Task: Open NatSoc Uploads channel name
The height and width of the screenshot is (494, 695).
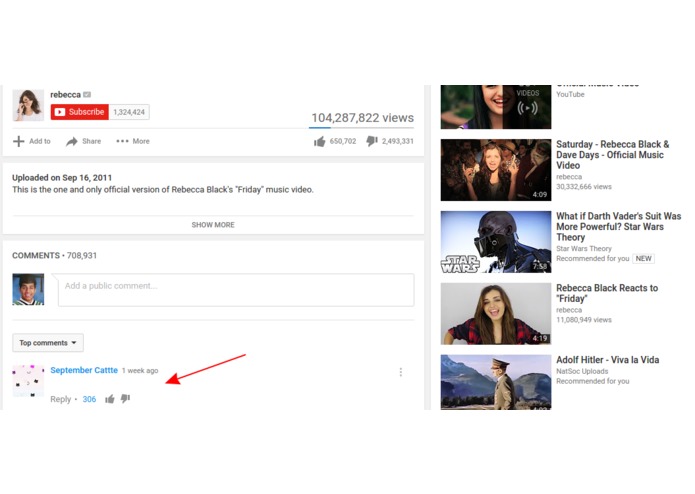Action: pyautogui.click(x=582, y=371)
